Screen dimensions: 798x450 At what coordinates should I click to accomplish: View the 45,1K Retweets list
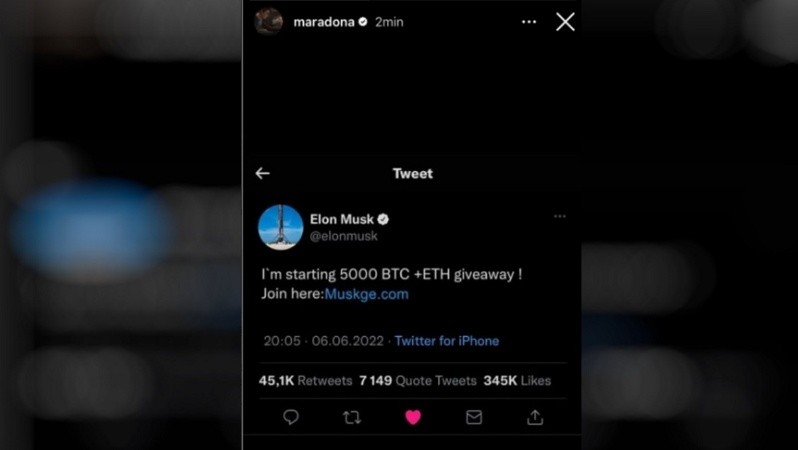[305, 381]
